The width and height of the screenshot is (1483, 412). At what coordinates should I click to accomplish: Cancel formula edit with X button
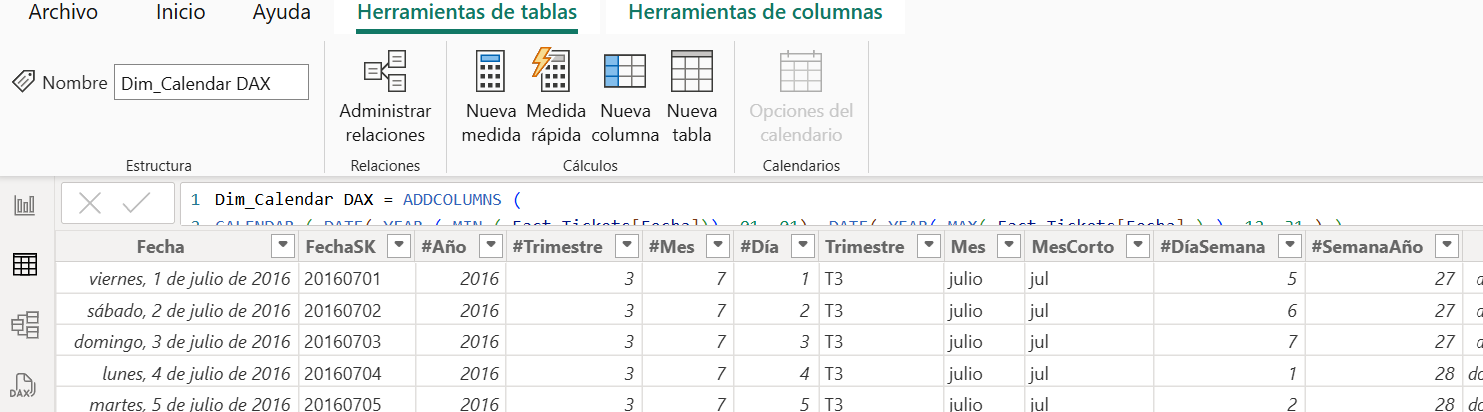[x=90, y=204]
